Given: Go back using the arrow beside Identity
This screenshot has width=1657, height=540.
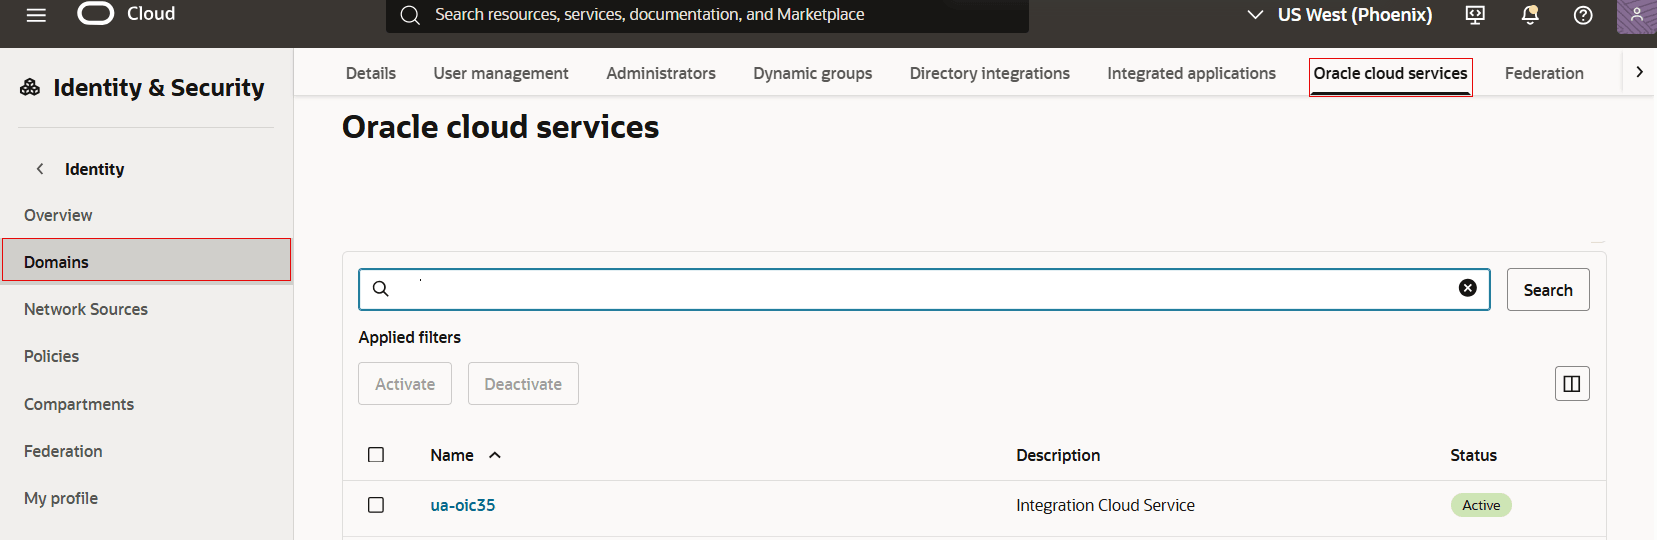Looking at the screenshot, I should pyautogui.click(x=40, y=169).
